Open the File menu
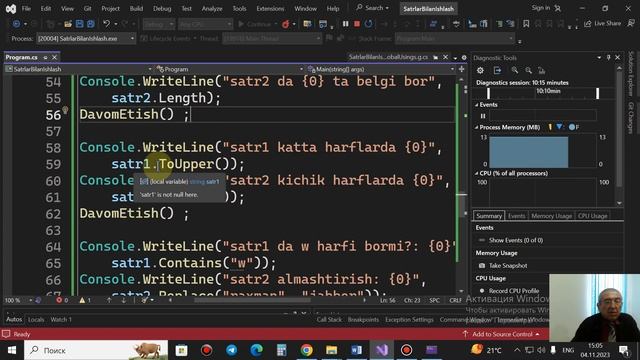The image size is (640, 360). pos(26,8)
